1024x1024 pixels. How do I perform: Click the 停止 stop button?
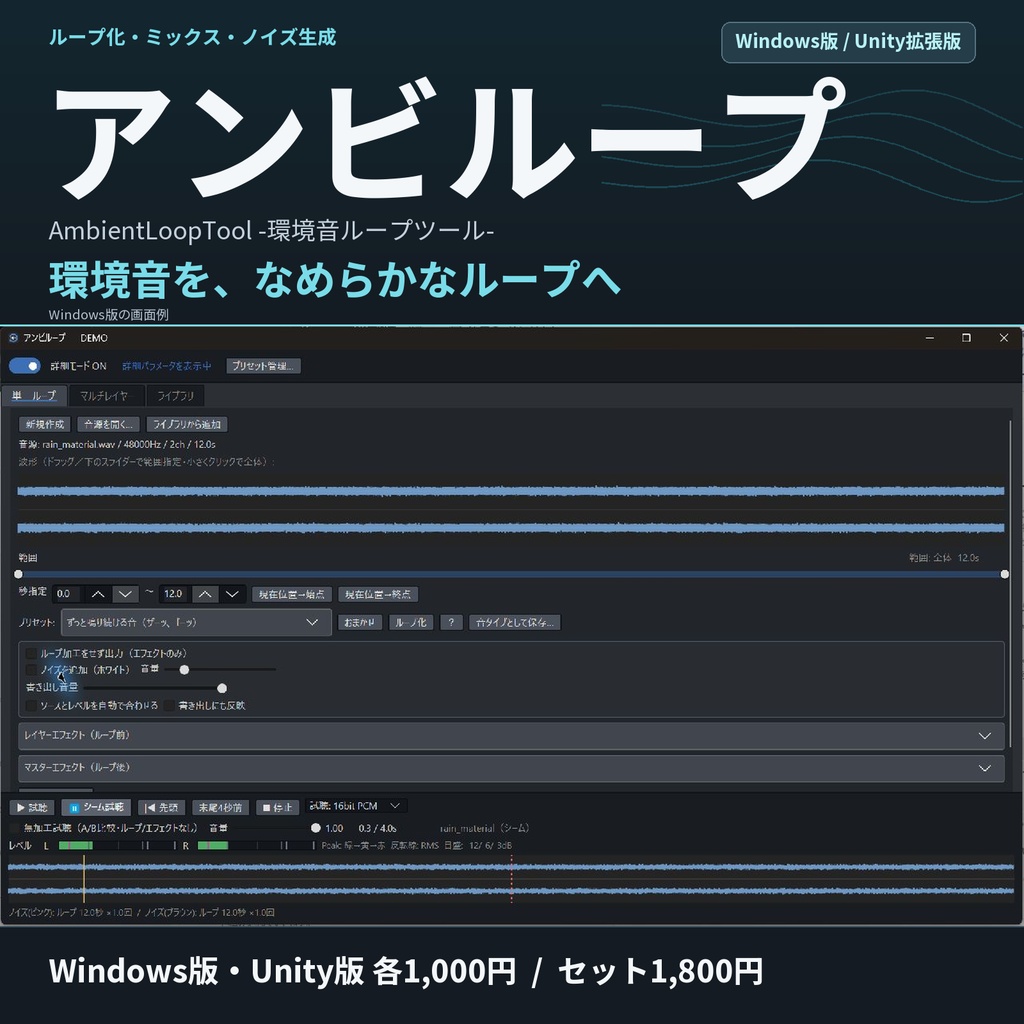tap(278, 808)
